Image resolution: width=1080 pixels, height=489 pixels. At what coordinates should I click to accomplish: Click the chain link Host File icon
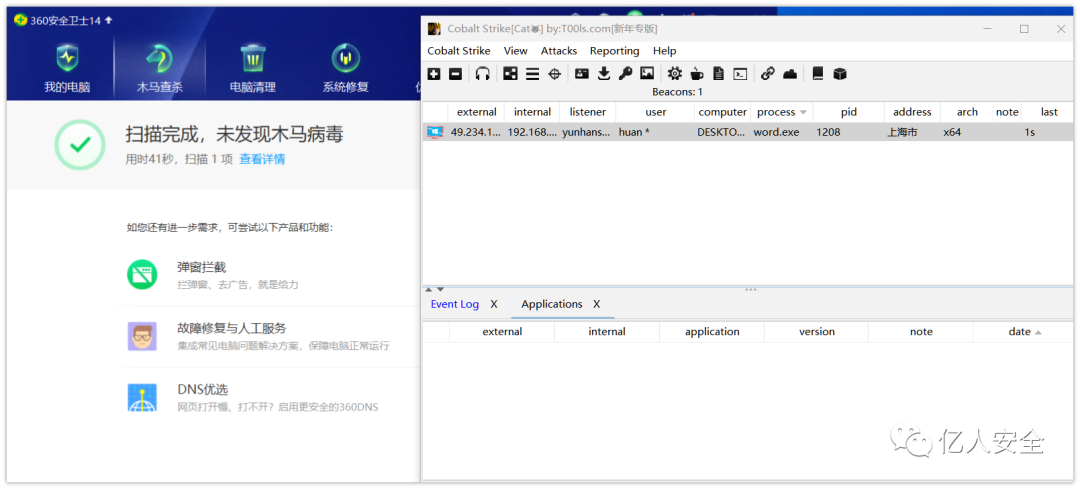pyautogui.click(x=768, y=74)
